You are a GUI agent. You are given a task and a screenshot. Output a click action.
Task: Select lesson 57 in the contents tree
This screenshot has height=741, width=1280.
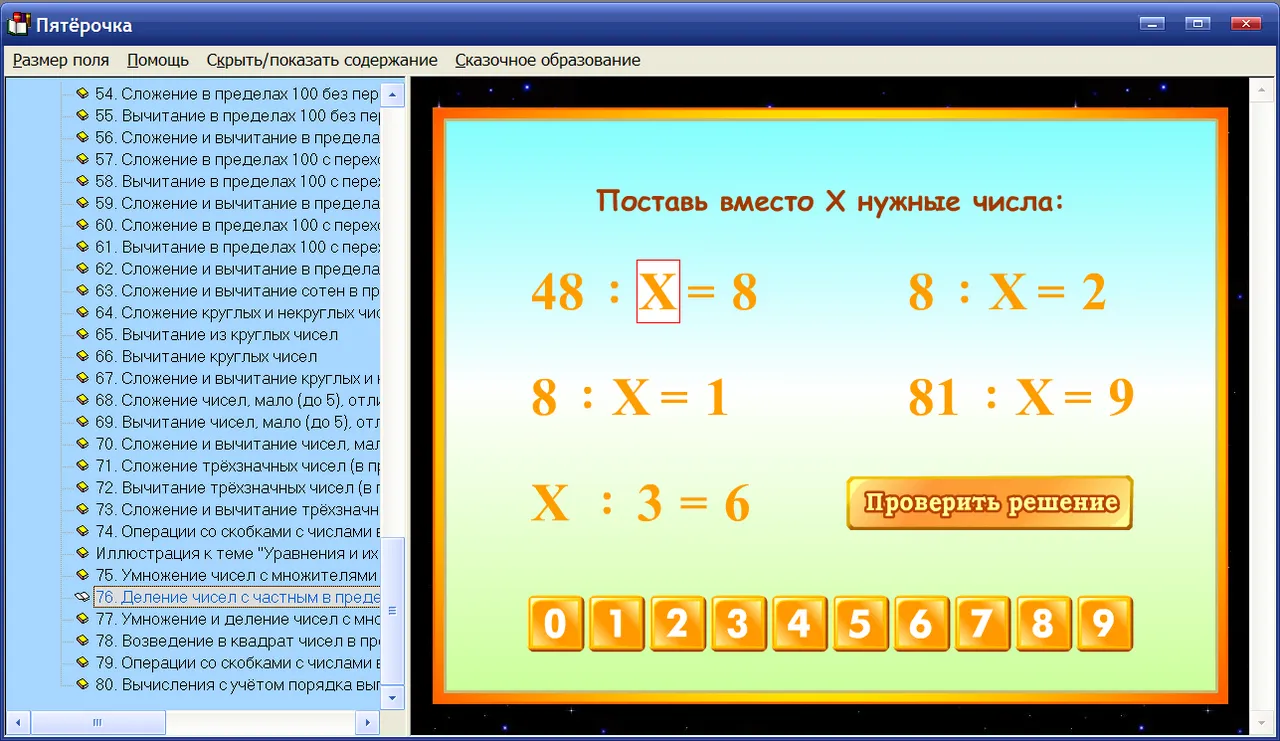click(x=237, y=159)
